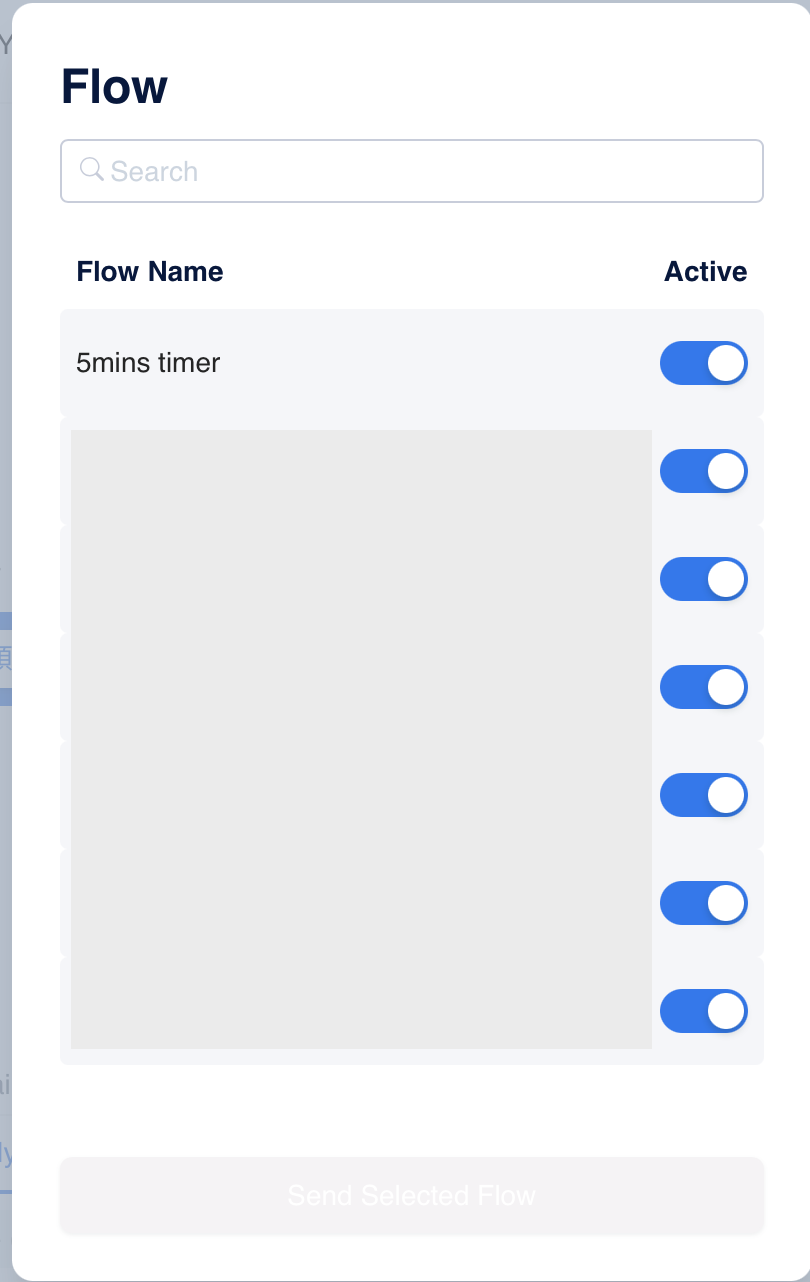This screenshot has height=1282, width=810.
Task: Select the fourth flow row in the list
Action: 360,687
